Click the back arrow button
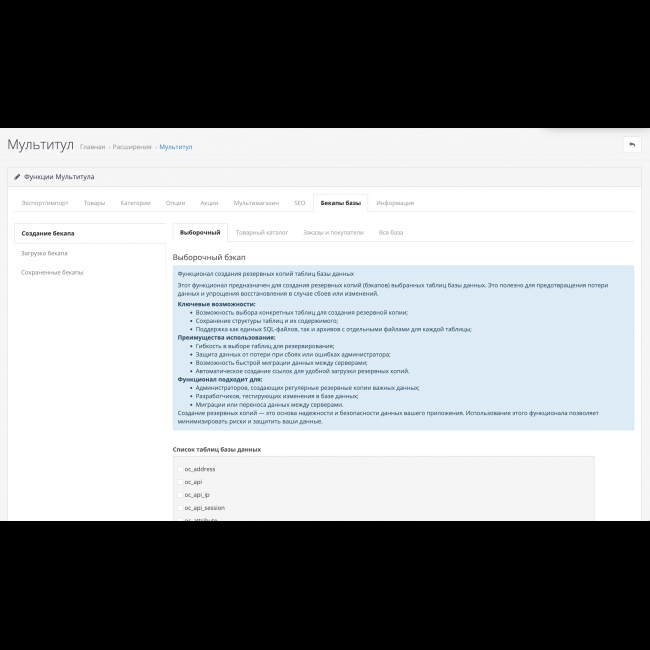Viewport: 650px width, 650px height. [x=631, y=145]
